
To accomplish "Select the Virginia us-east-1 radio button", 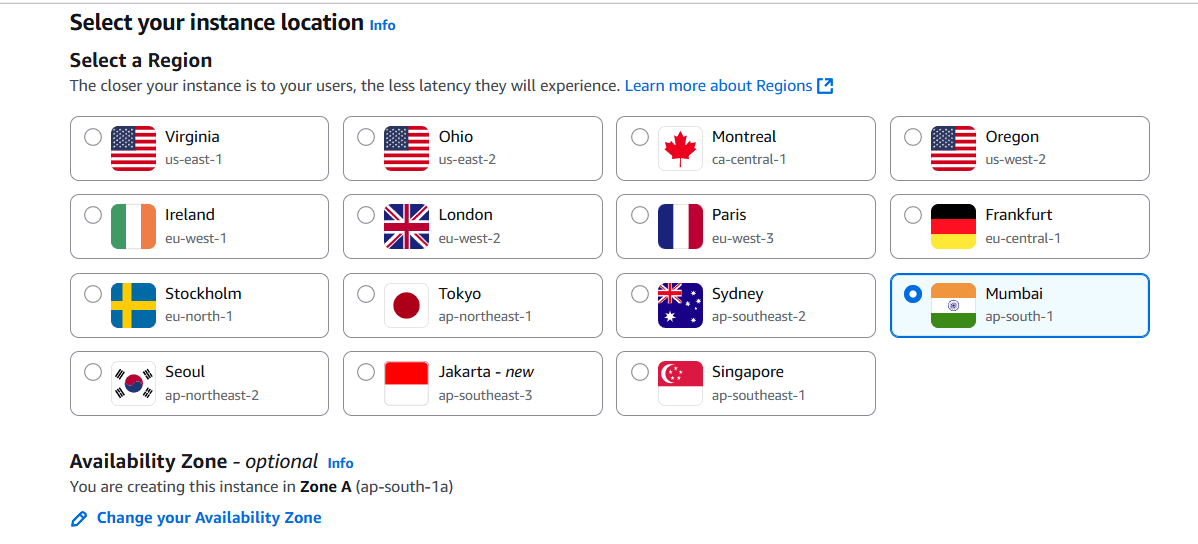I will [93, 137].
